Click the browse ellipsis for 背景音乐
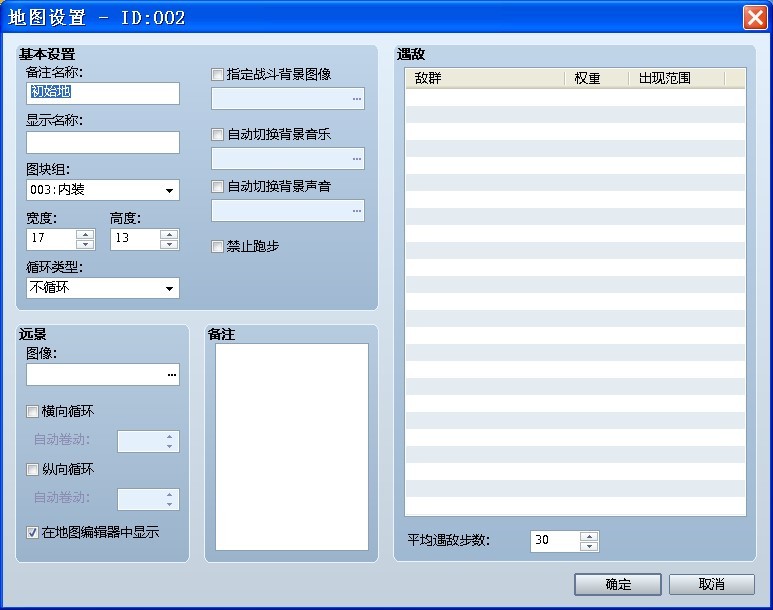 click(x=357, y=159)
